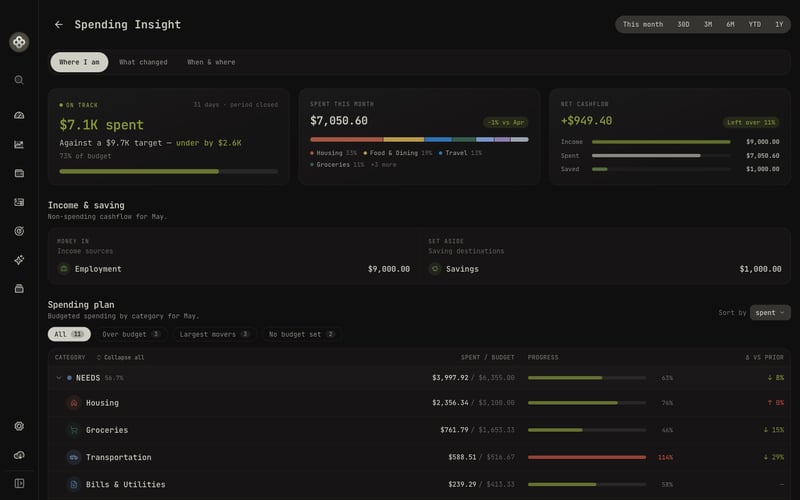Image resolution: width=800 pixels, height=500 pixels.
Task: Click the cloud sync icon in sidebar
Action: pos(19,455)
